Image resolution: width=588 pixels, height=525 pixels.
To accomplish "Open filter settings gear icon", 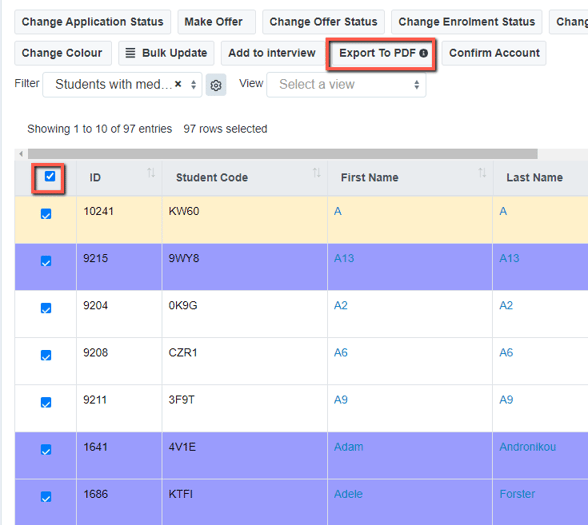I will click(216, 85).
